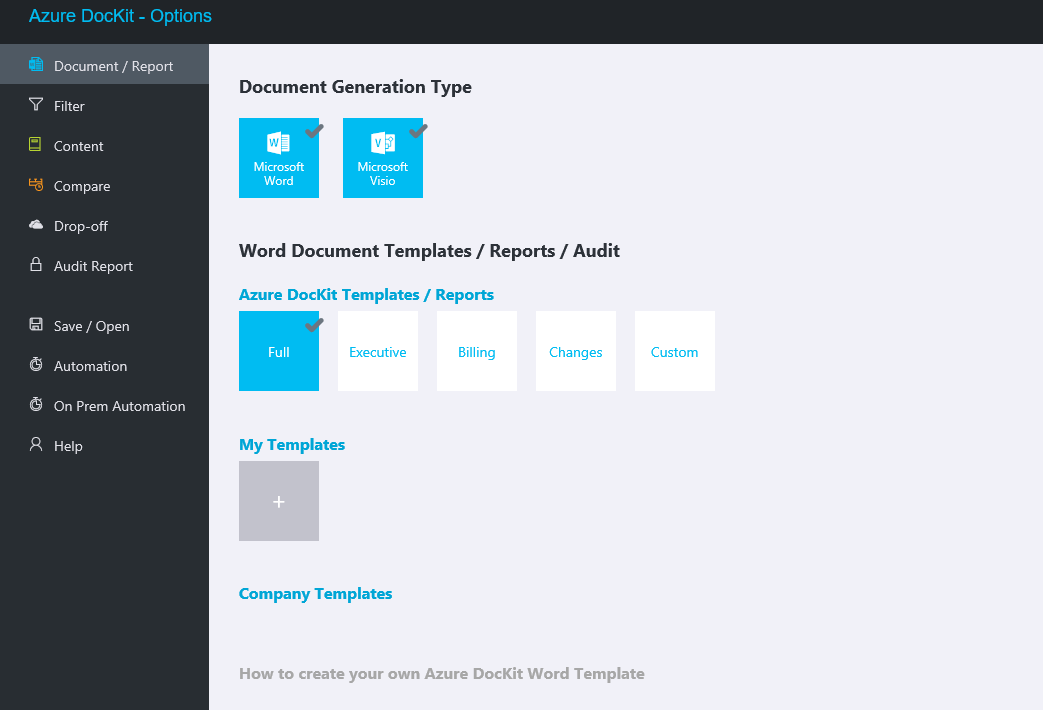
Task: Click the Full template checkmark
Action: click(315, 324)
